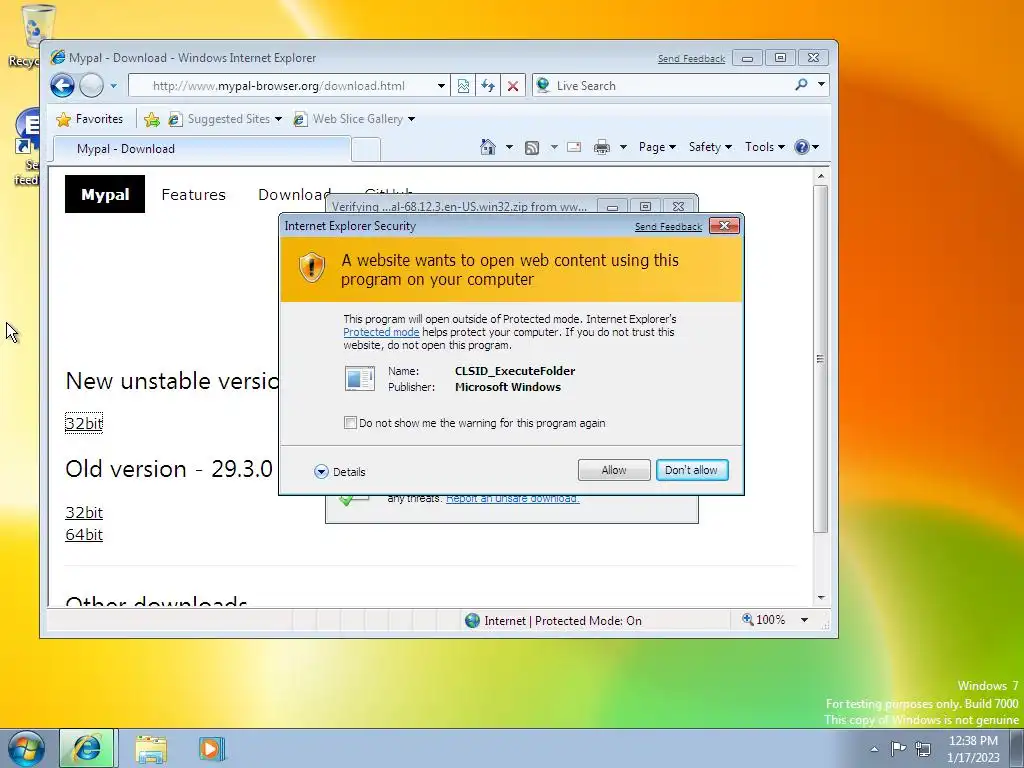Open the Suggested Sites dropdown
The height and width of the screenshot is (768, 1024).
(225, 119)
